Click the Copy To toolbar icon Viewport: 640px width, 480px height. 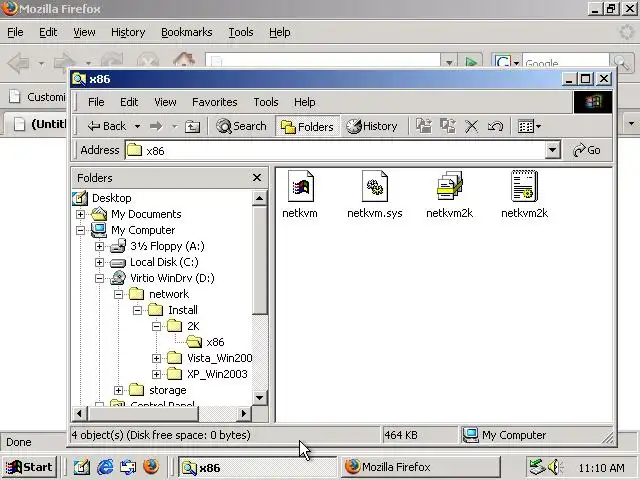pos(448,126)
